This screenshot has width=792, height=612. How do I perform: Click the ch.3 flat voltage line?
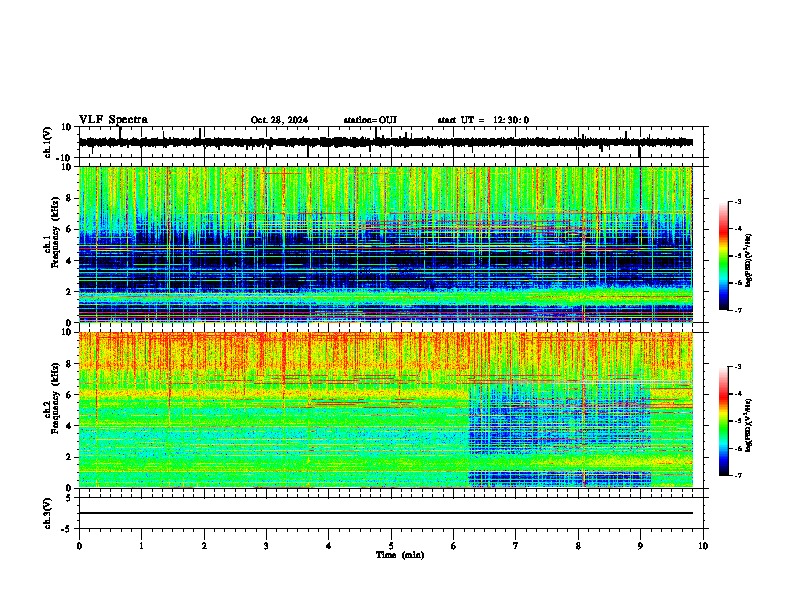pyautogui.click(x=386, y=513)
